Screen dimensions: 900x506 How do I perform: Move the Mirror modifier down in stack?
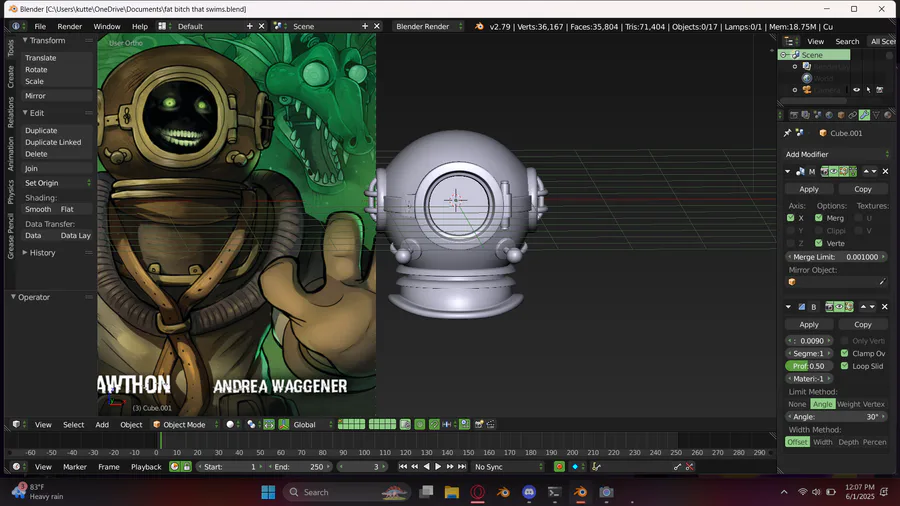pos(874,171)
